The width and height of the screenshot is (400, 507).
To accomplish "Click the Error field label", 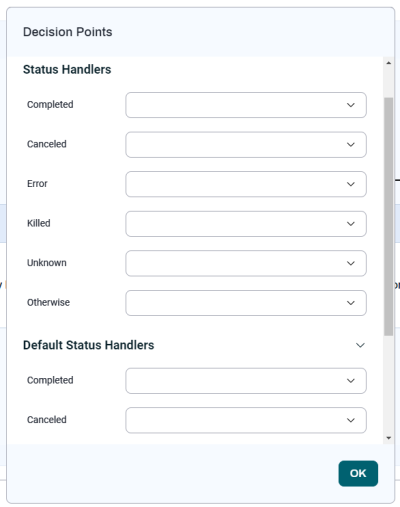I will [37, 184].
